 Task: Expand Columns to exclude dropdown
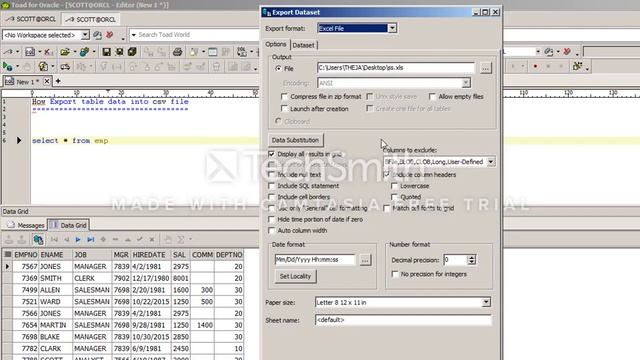click(x=491, y=162)
